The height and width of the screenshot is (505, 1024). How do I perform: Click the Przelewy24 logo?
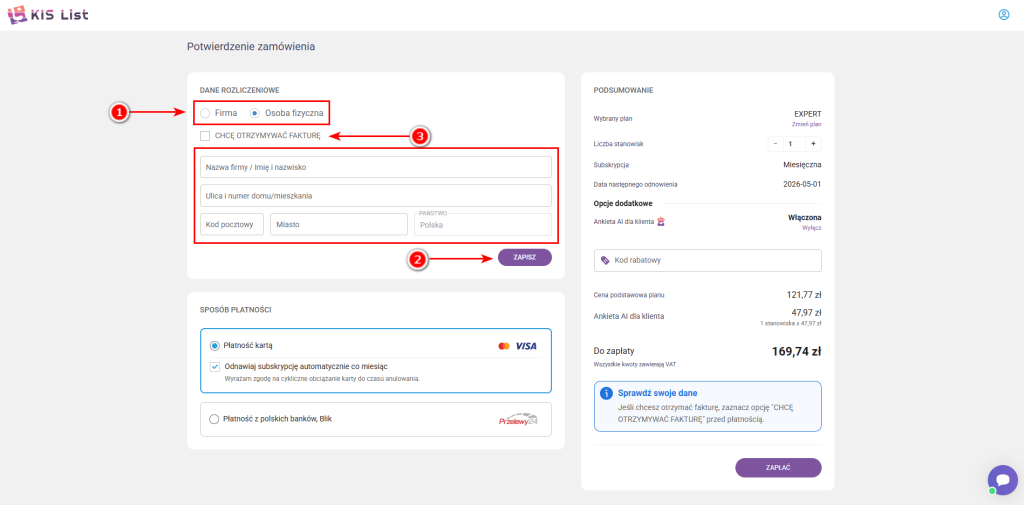[x=518, y=420]
